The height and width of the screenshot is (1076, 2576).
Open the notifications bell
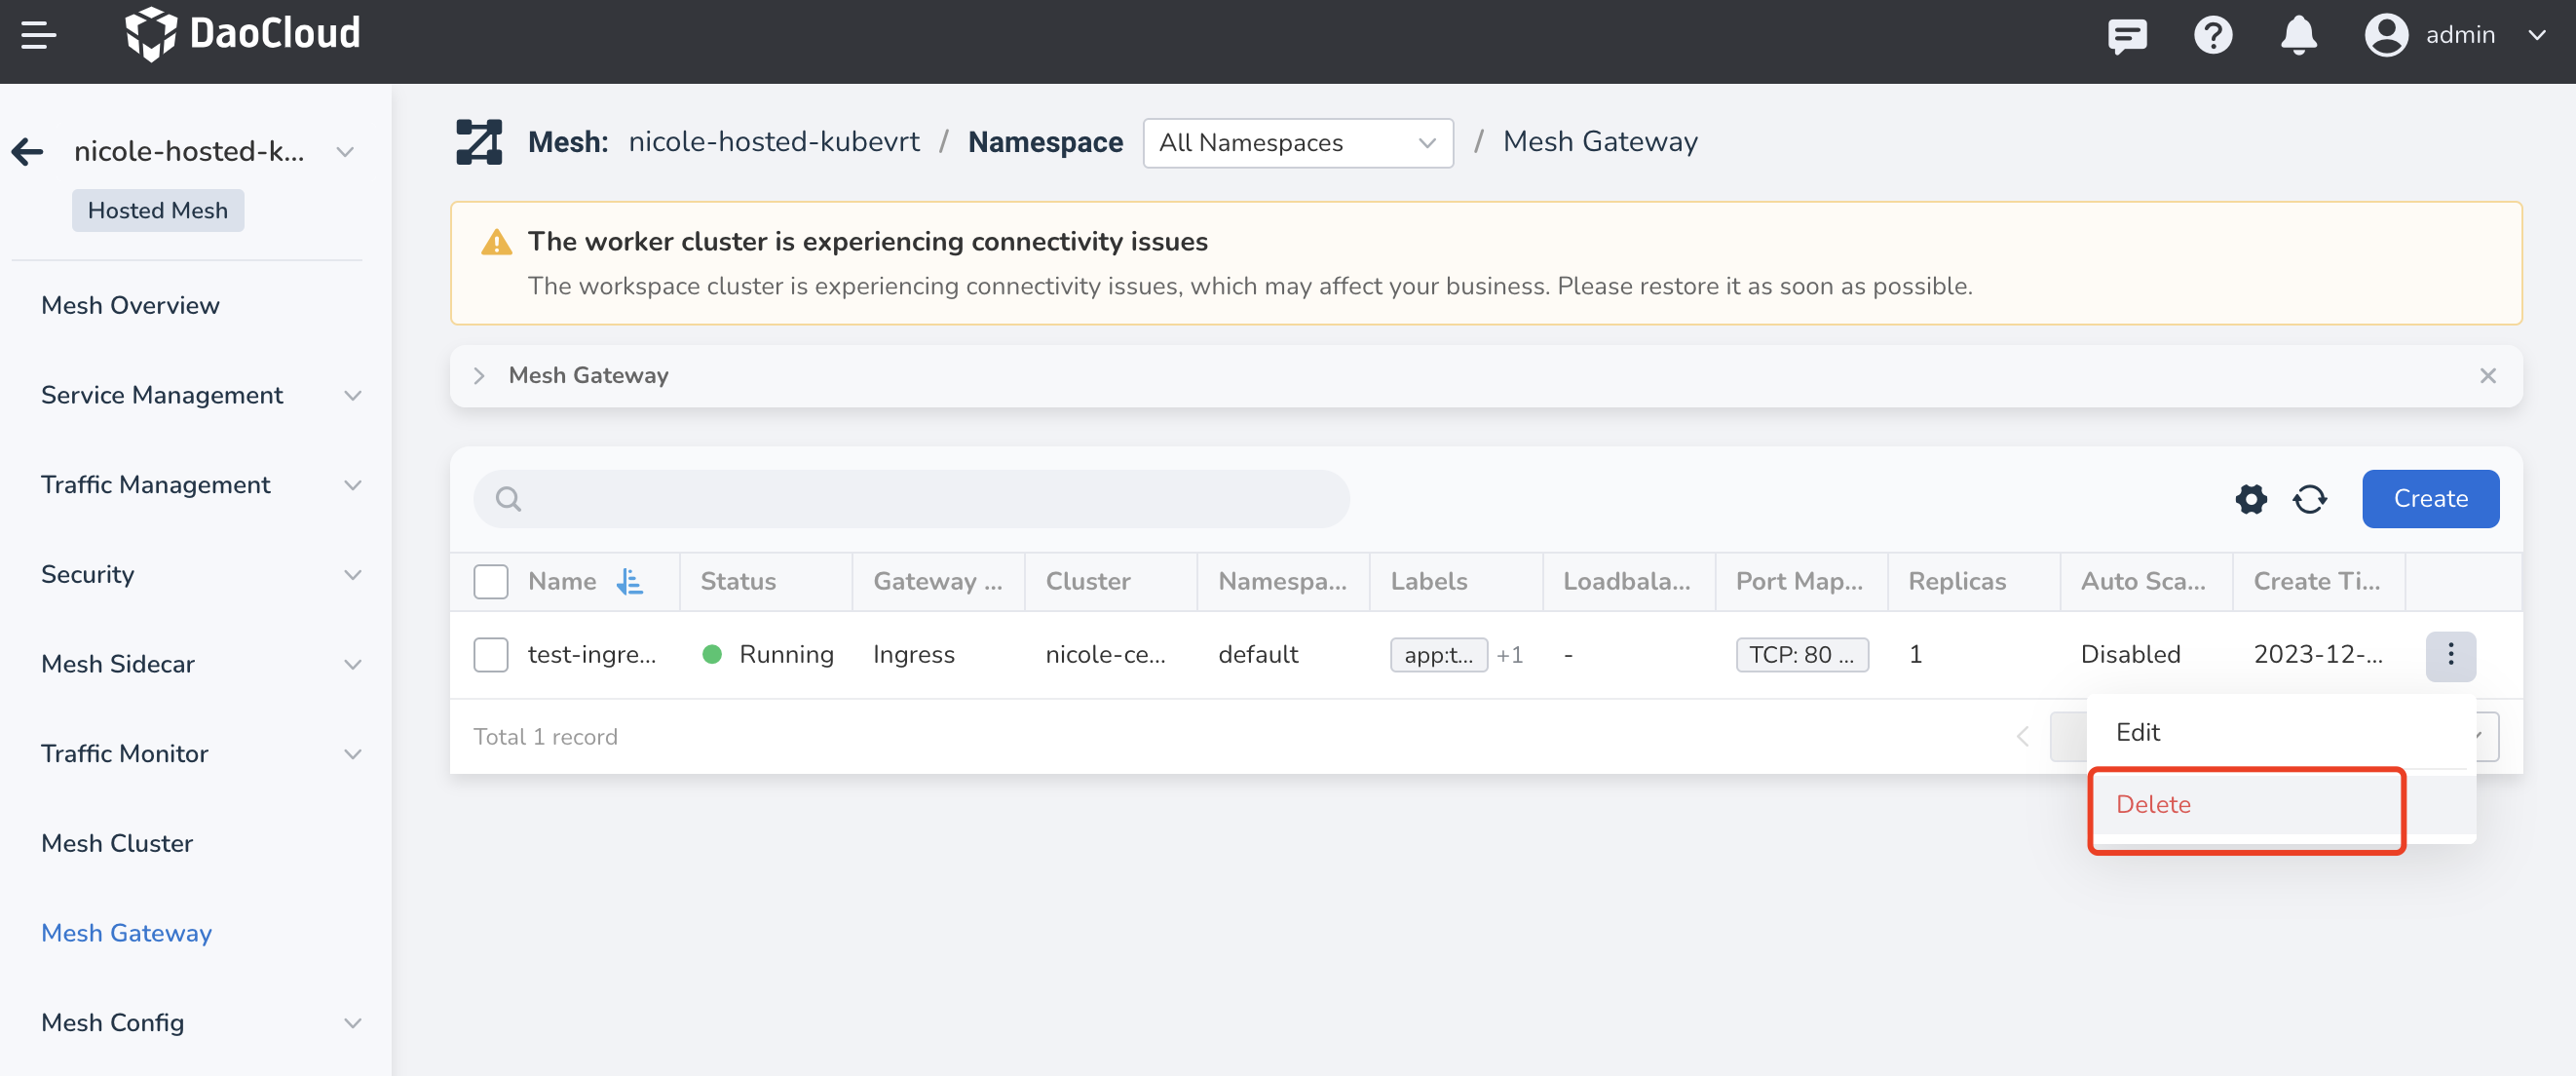tap(2298, 36)
